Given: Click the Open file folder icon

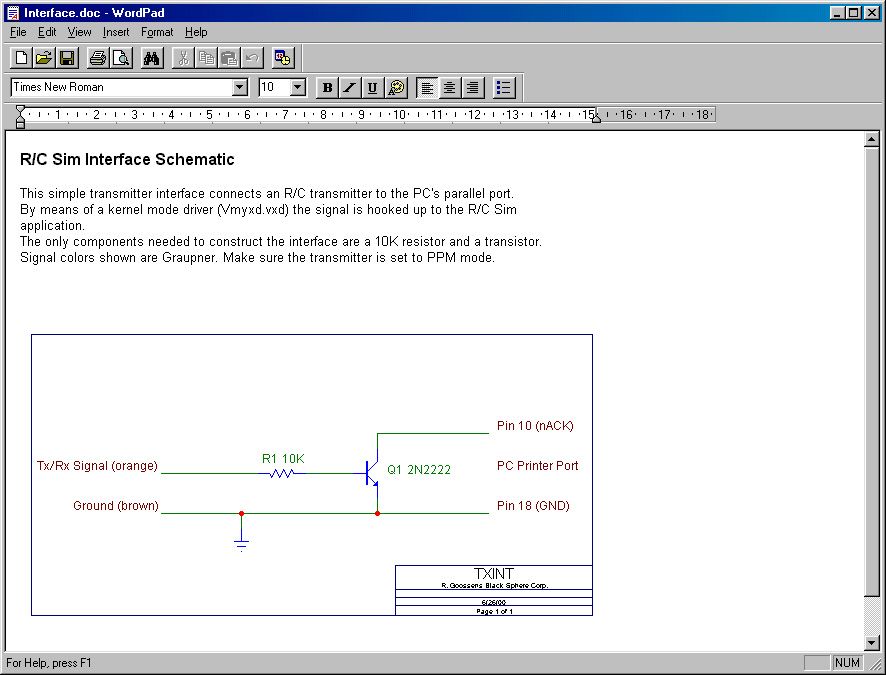Looking at the screenshot, I should (x=44, y=58).
